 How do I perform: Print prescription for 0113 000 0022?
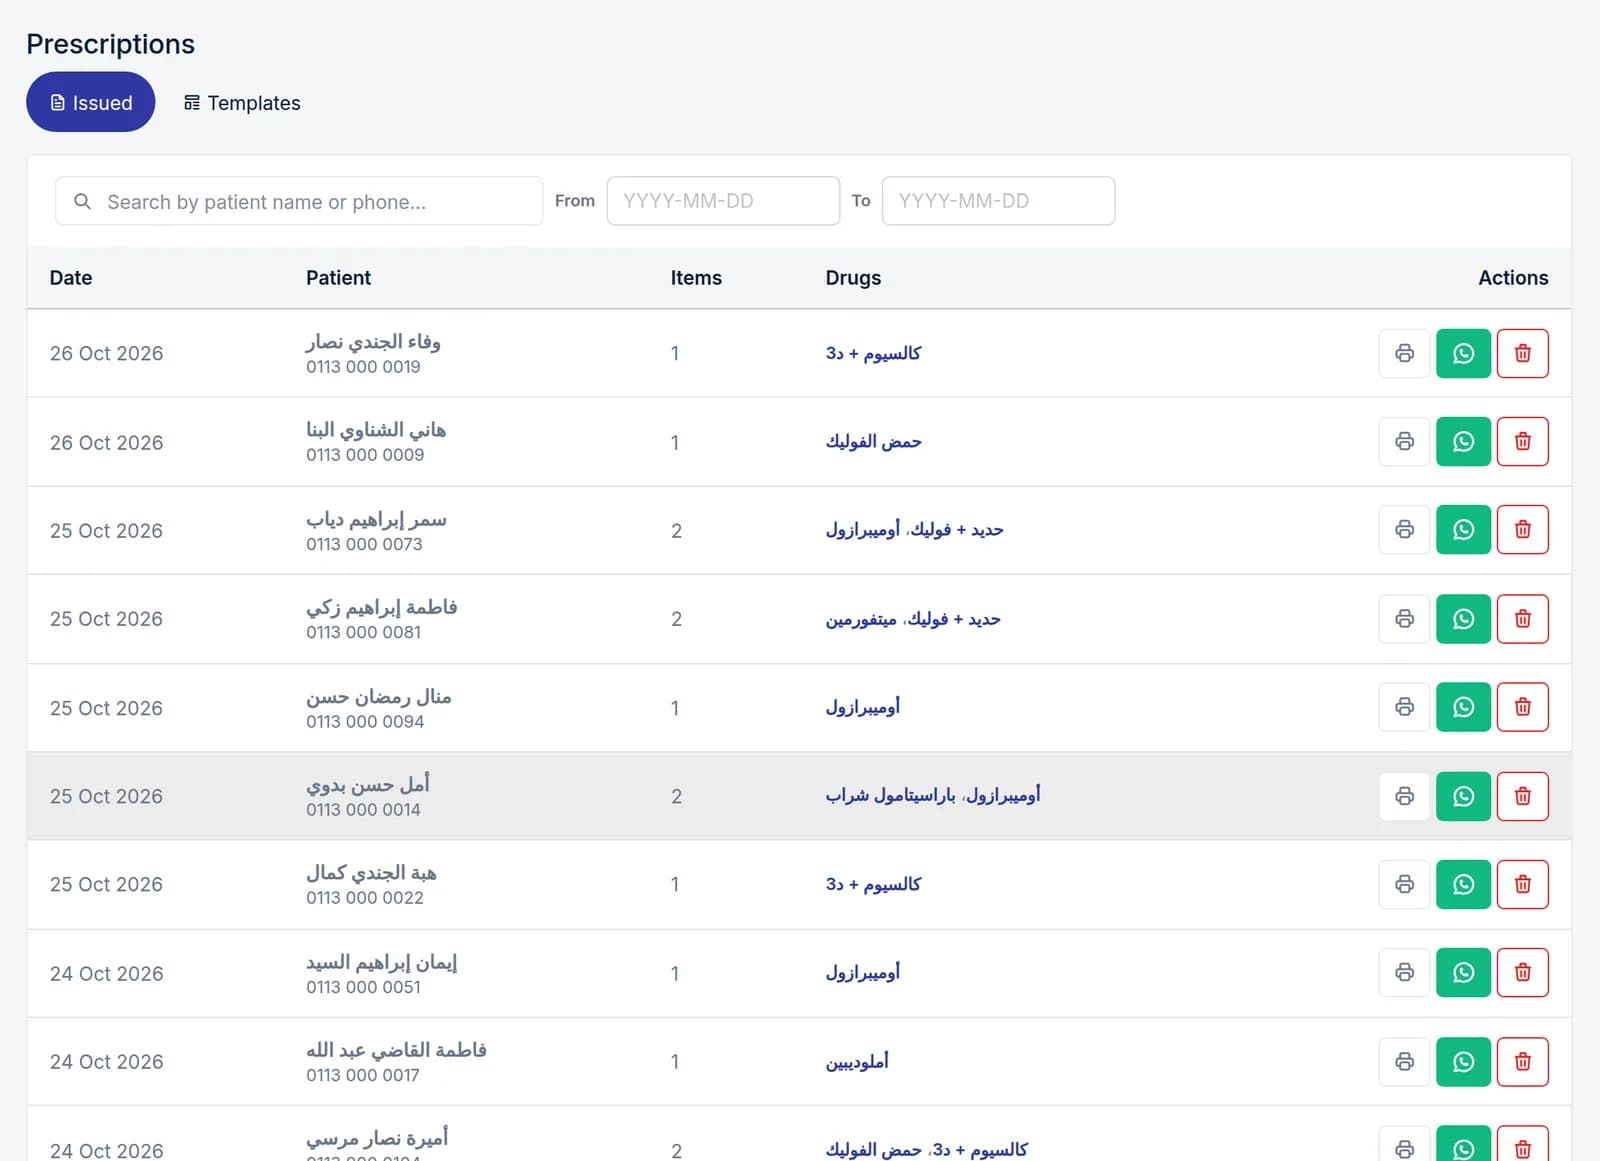click(1404, 884)
